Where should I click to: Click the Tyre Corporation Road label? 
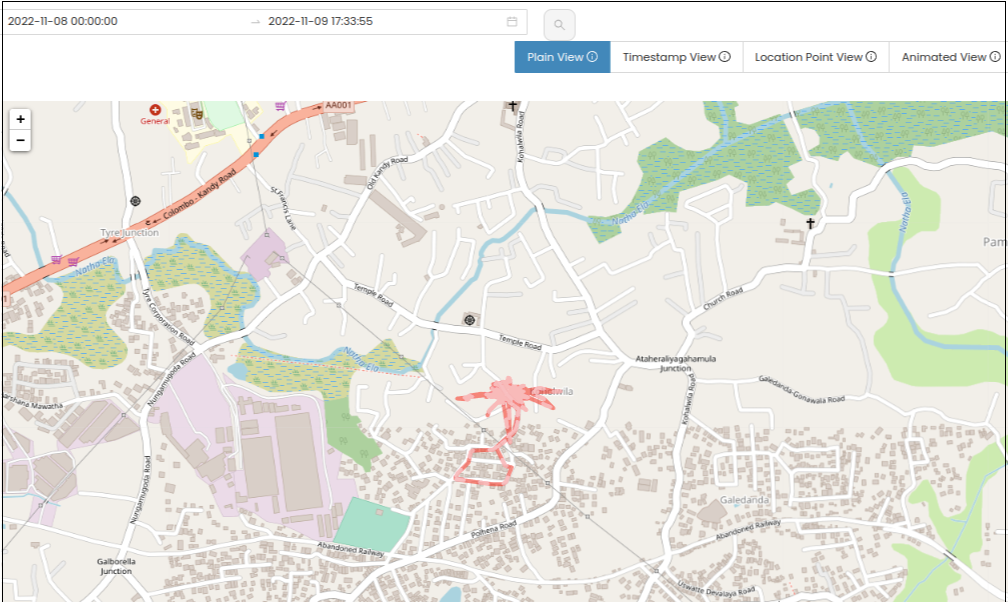pos(168,316)
